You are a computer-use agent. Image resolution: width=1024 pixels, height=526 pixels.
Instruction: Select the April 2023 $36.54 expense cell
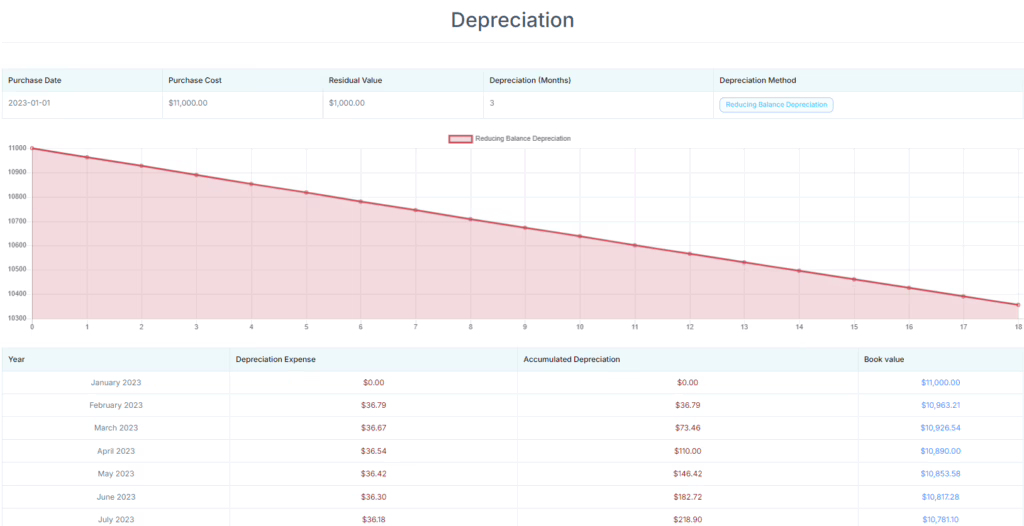coord(374,451)
